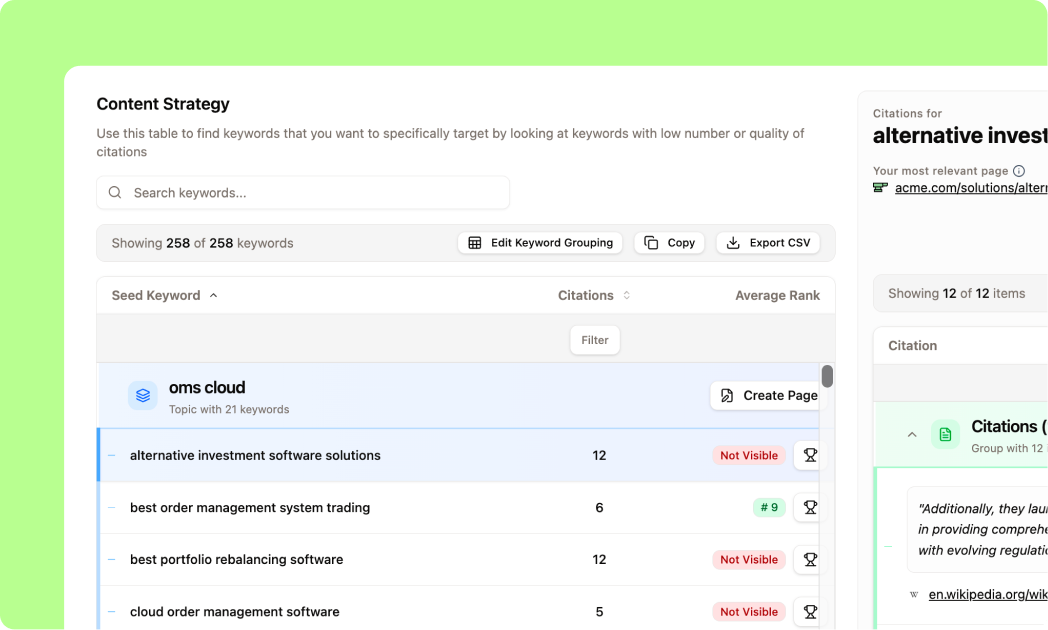Click the green Citations document icon

(x=945, y=435)
